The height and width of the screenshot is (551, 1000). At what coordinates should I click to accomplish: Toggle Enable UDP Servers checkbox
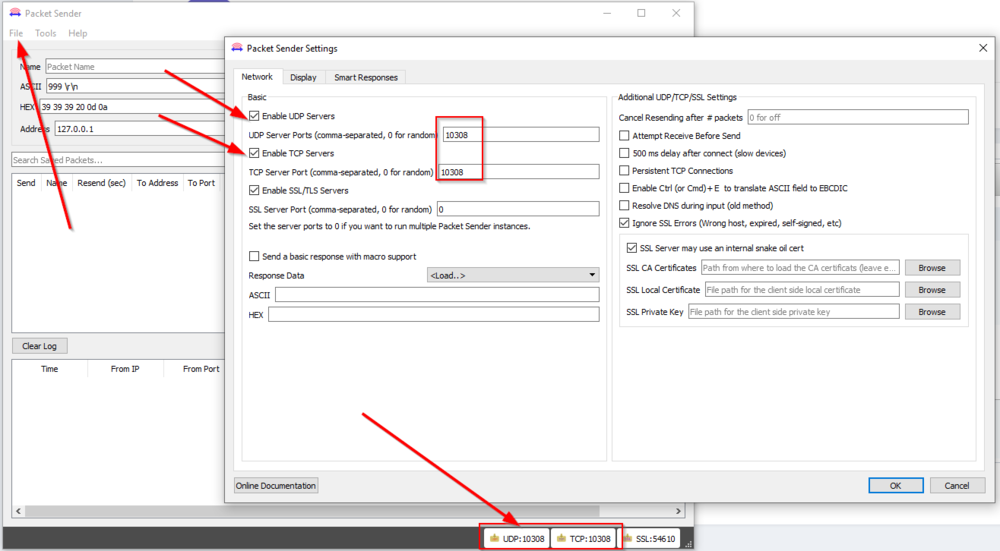[254, 116]
